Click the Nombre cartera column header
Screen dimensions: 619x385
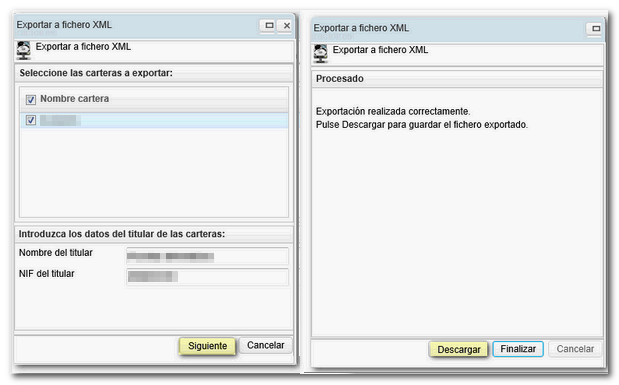[154, 99]
